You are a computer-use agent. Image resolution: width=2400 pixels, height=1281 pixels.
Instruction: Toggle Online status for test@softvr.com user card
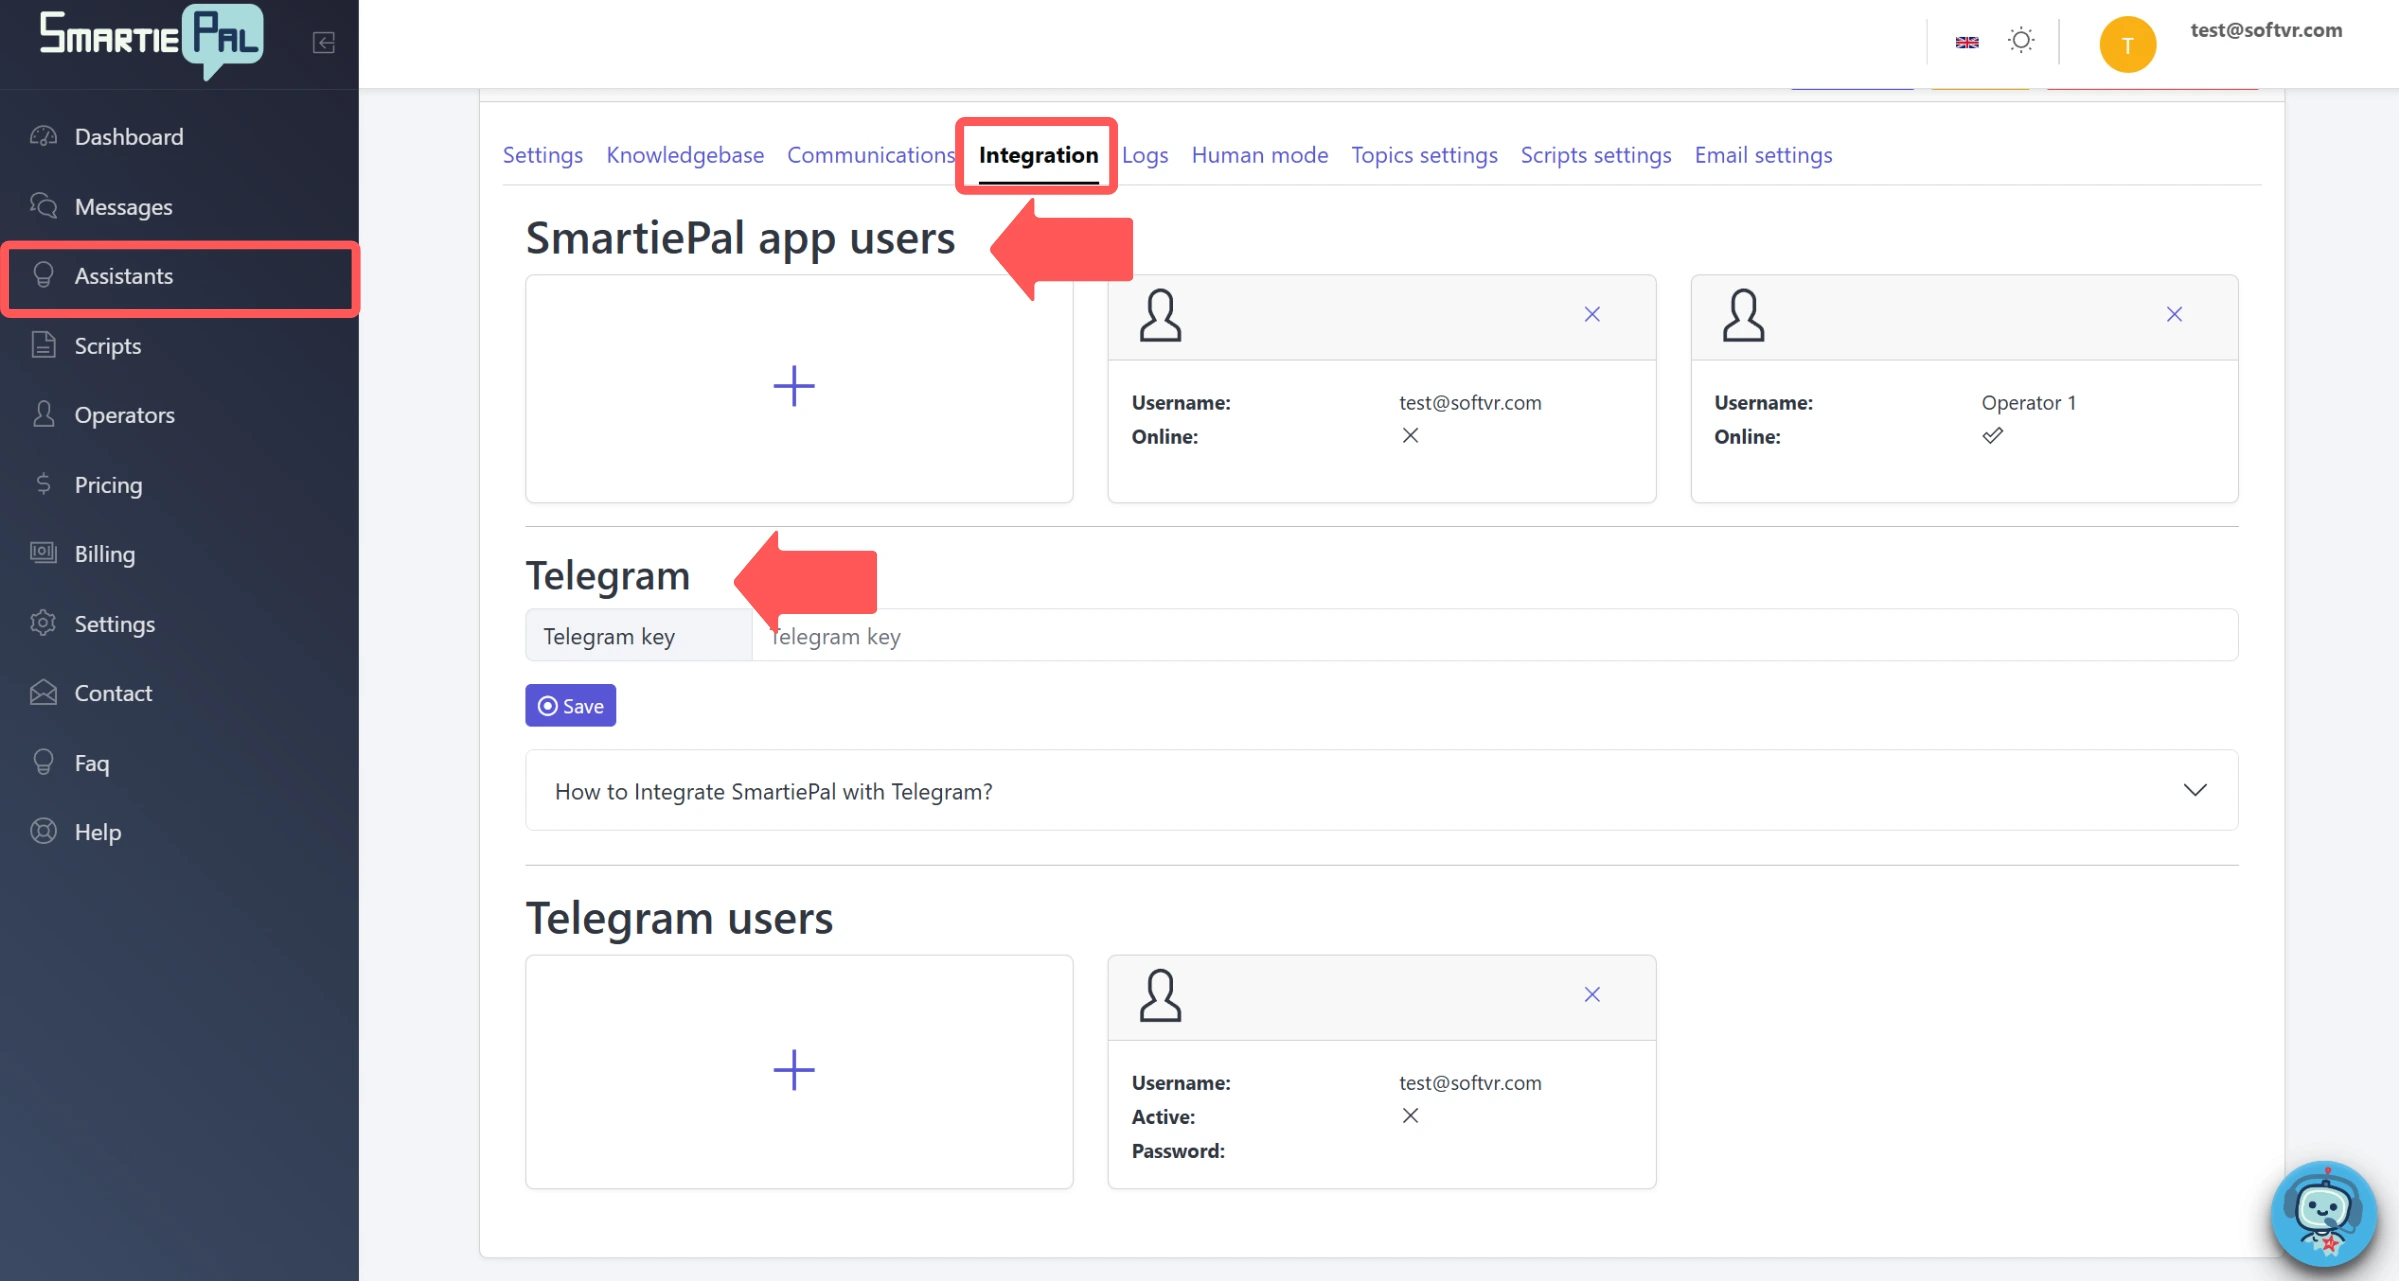(1410, 435)
